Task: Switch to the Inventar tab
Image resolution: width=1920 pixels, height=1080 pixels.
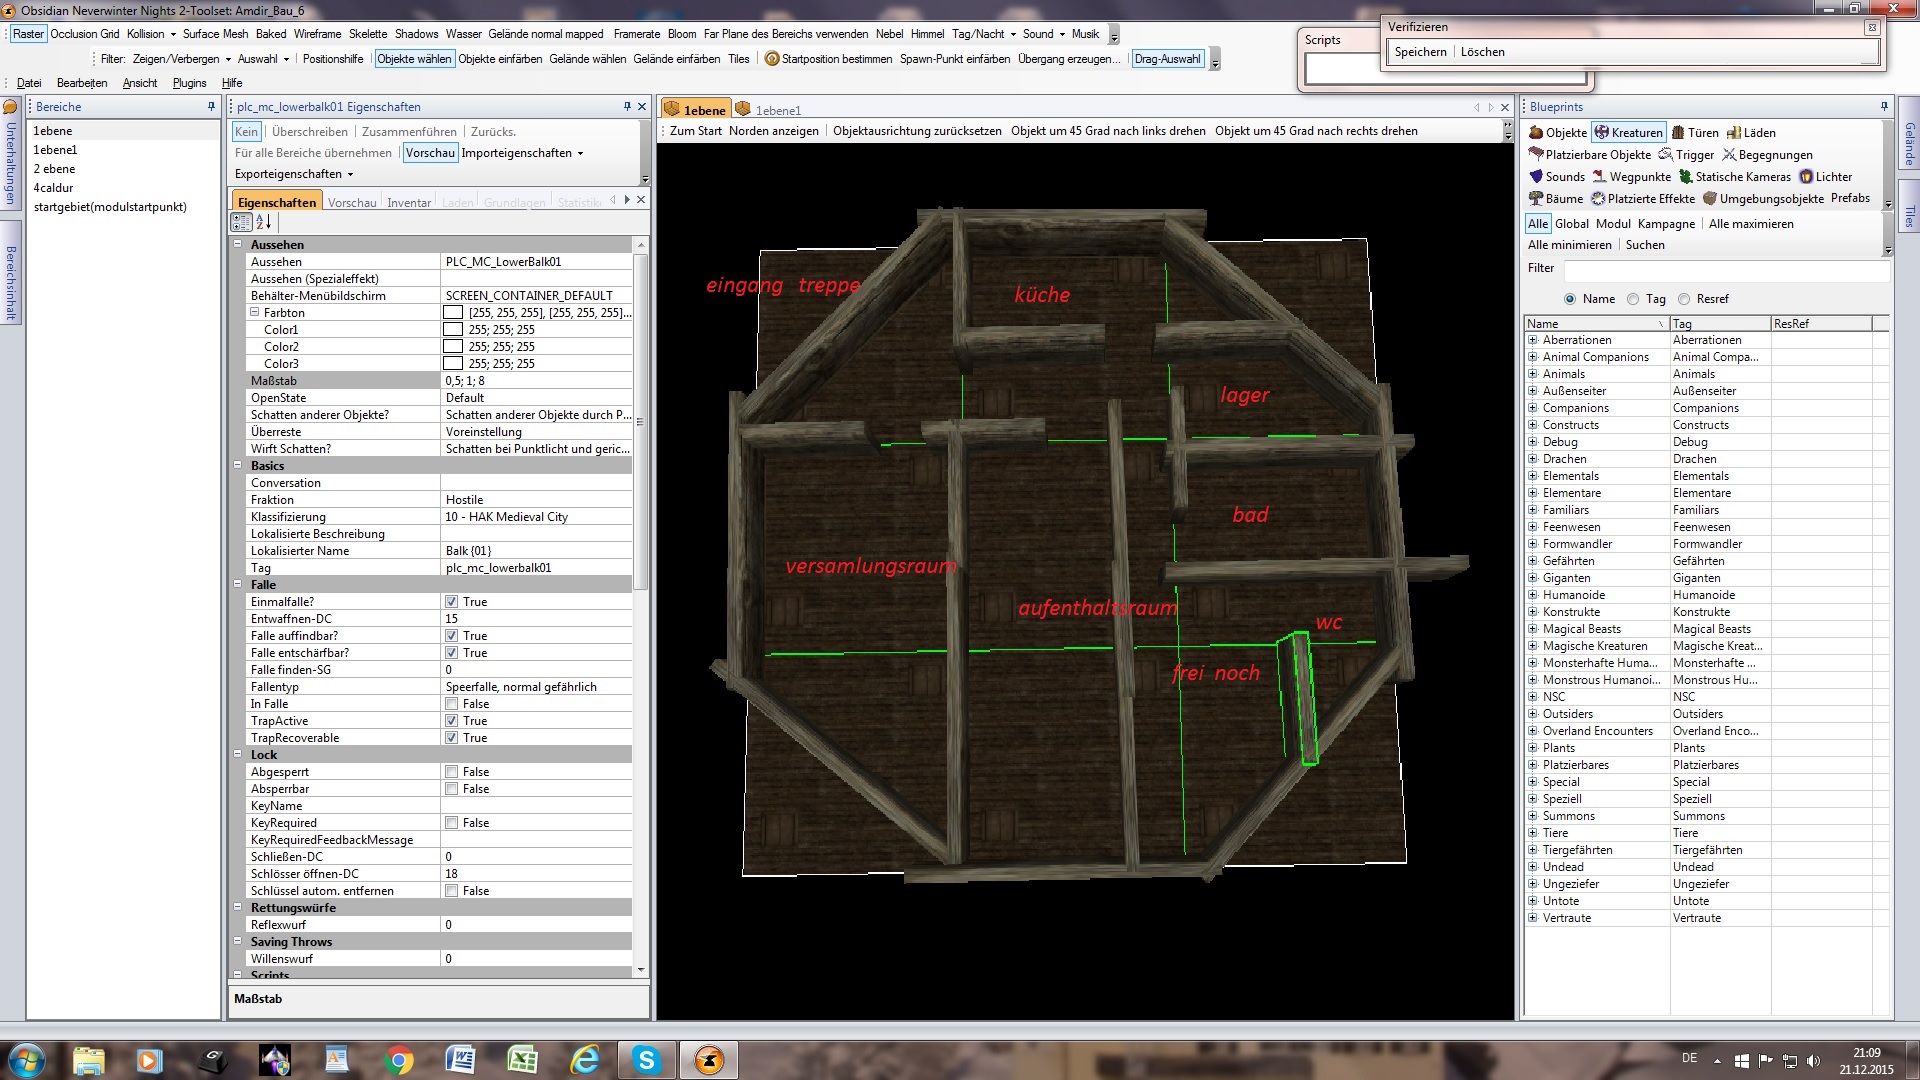Action: click(x=408, y=203)
